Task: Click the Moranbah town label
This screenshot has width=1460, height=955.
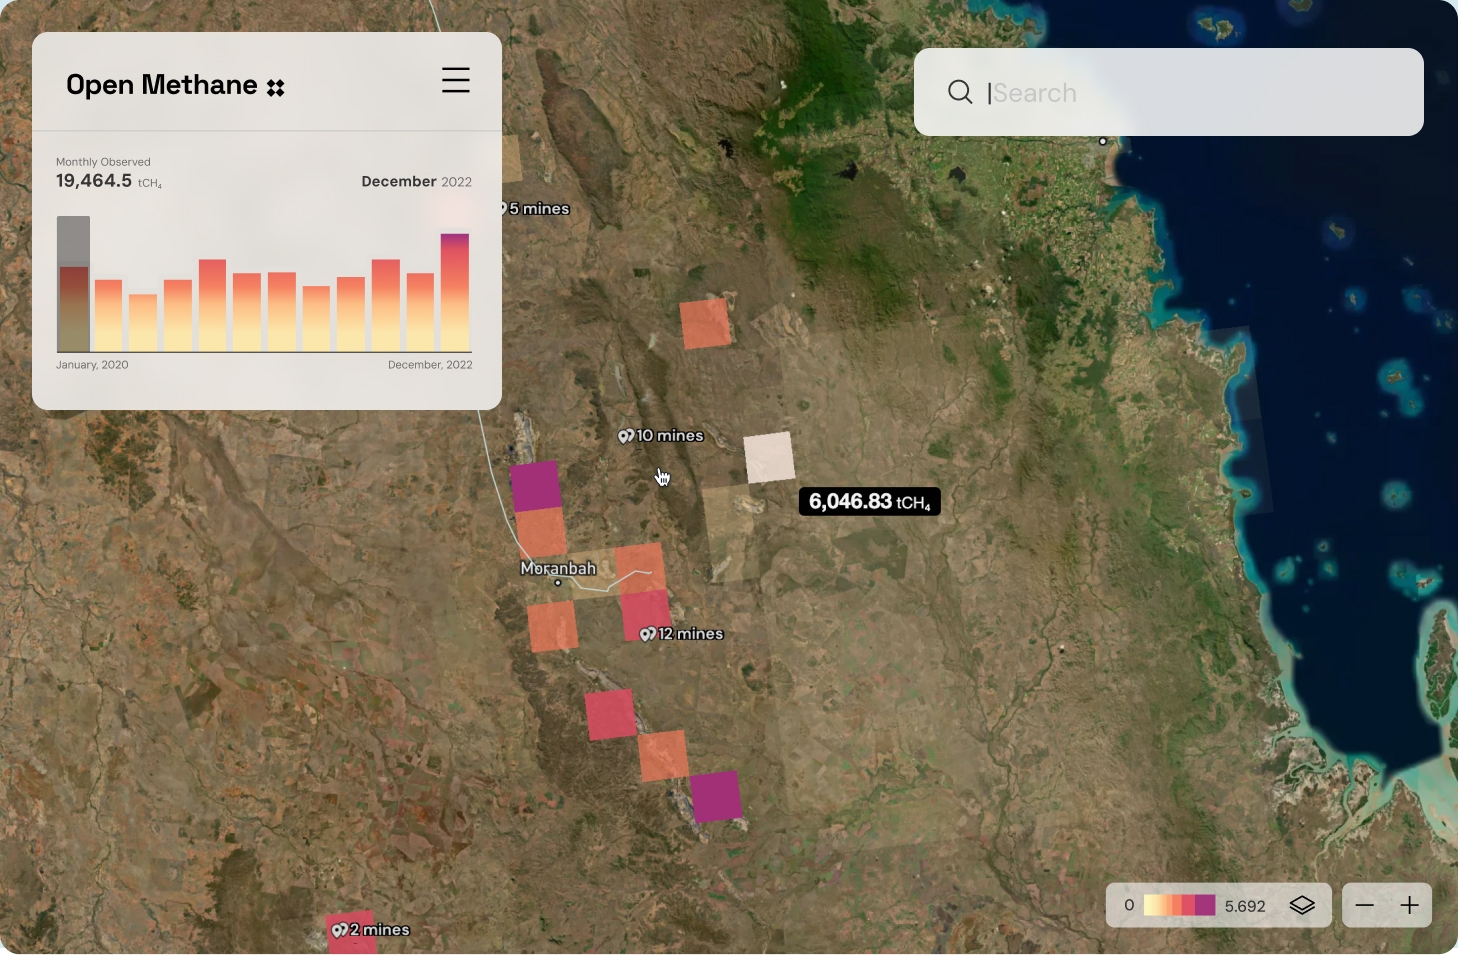Action: (x=558, y=569)
